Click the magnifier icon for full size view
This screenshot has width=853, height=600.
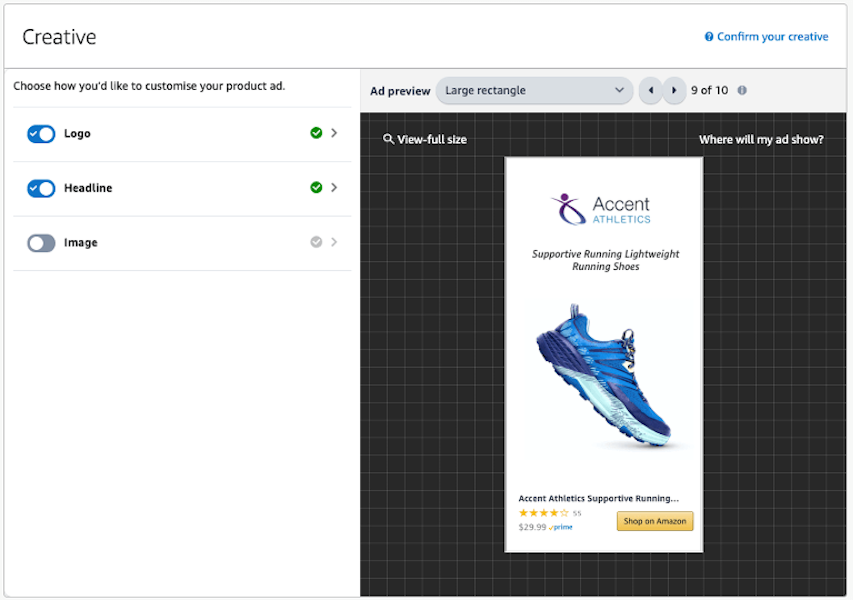388,139
